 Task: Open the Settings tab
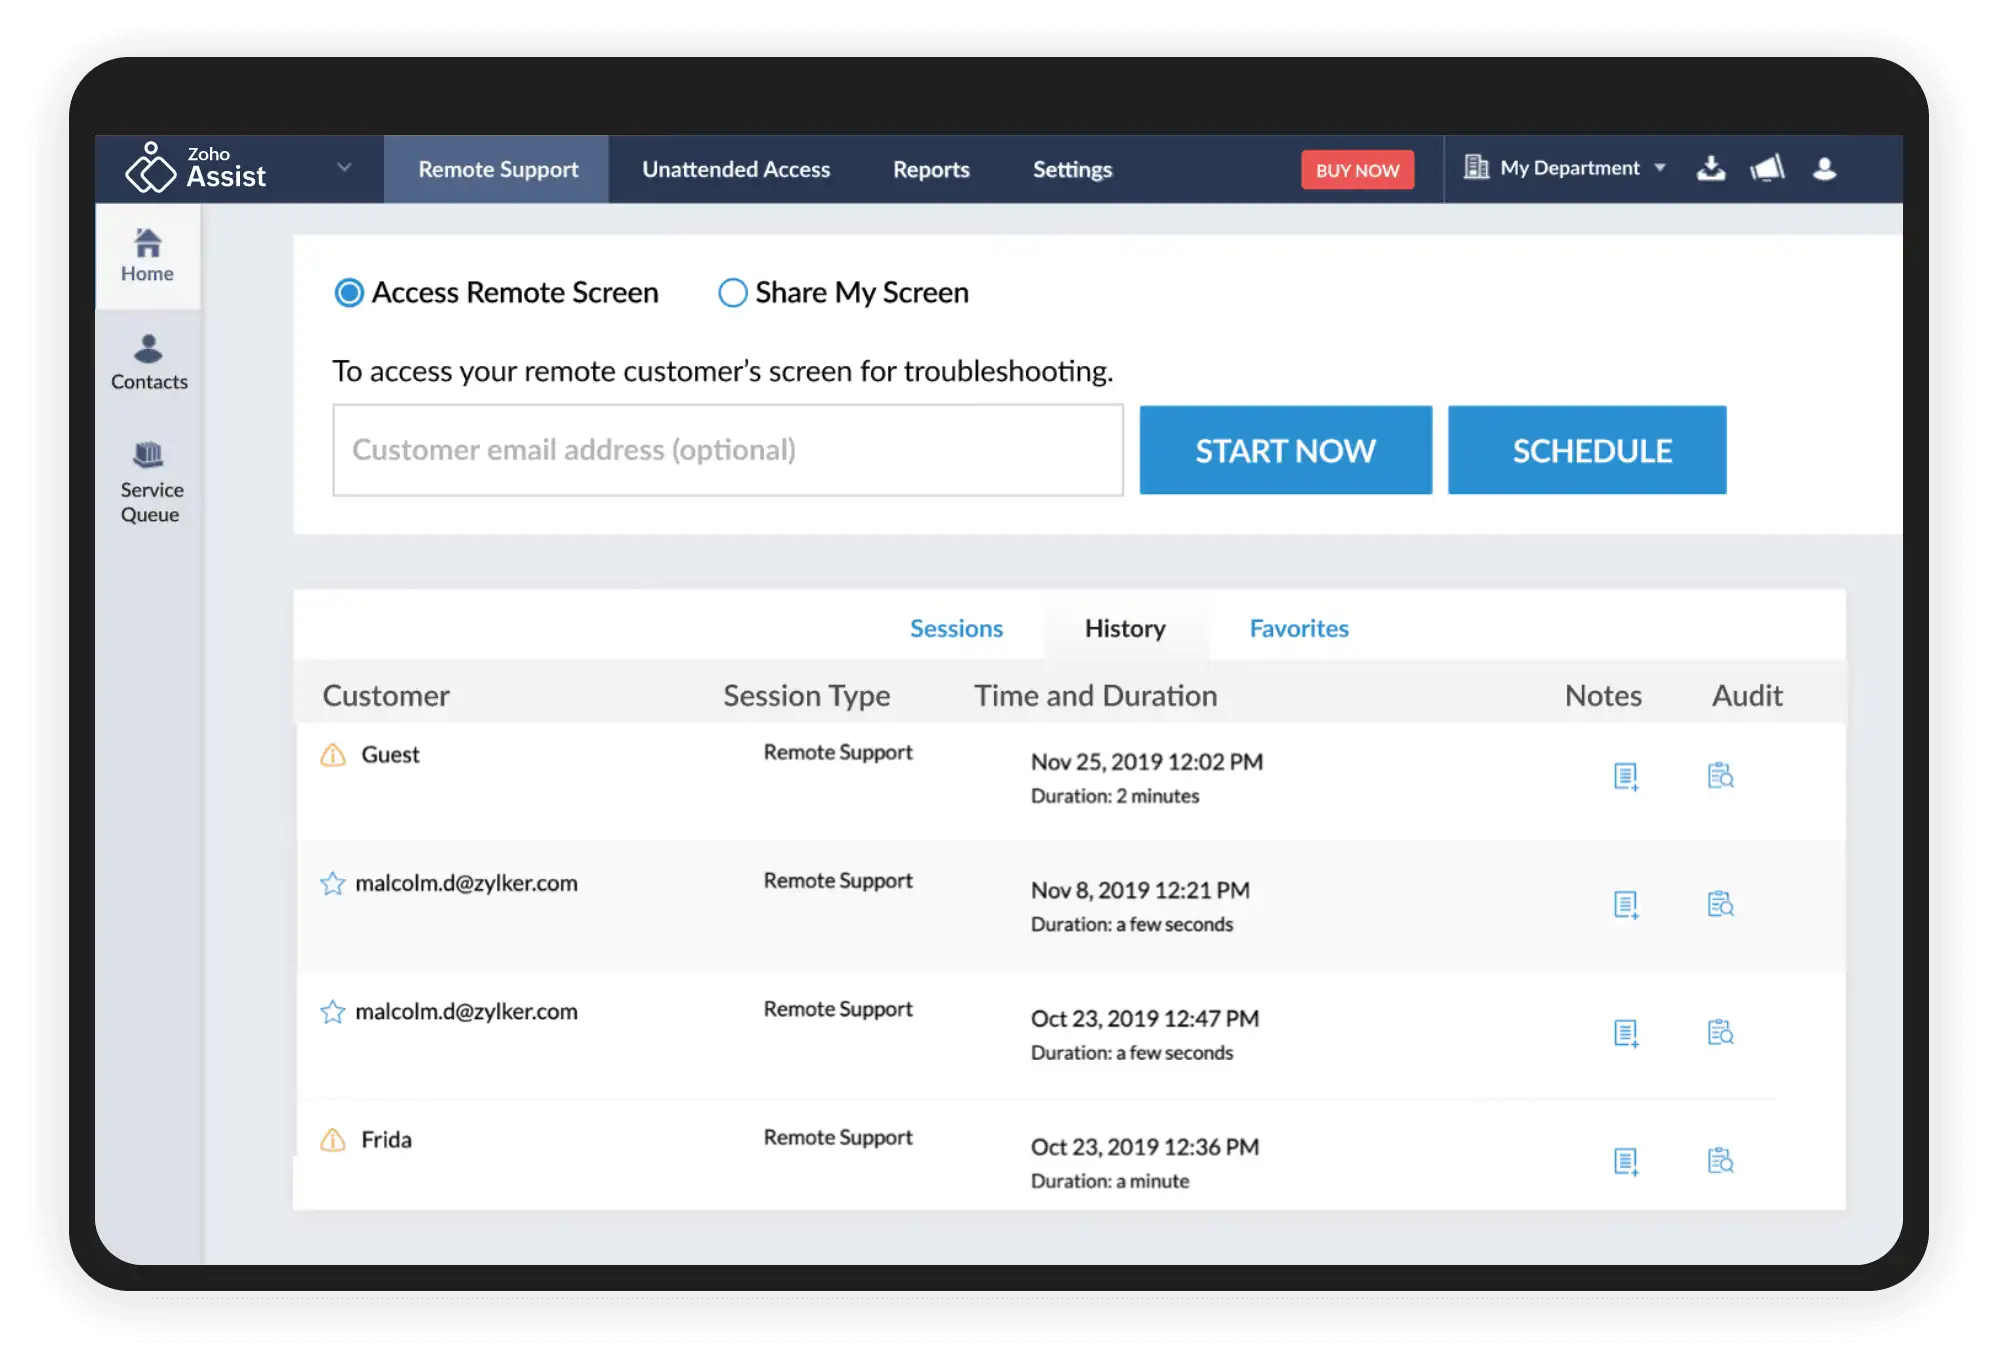pyautogui.click(x=1072, y=169)
